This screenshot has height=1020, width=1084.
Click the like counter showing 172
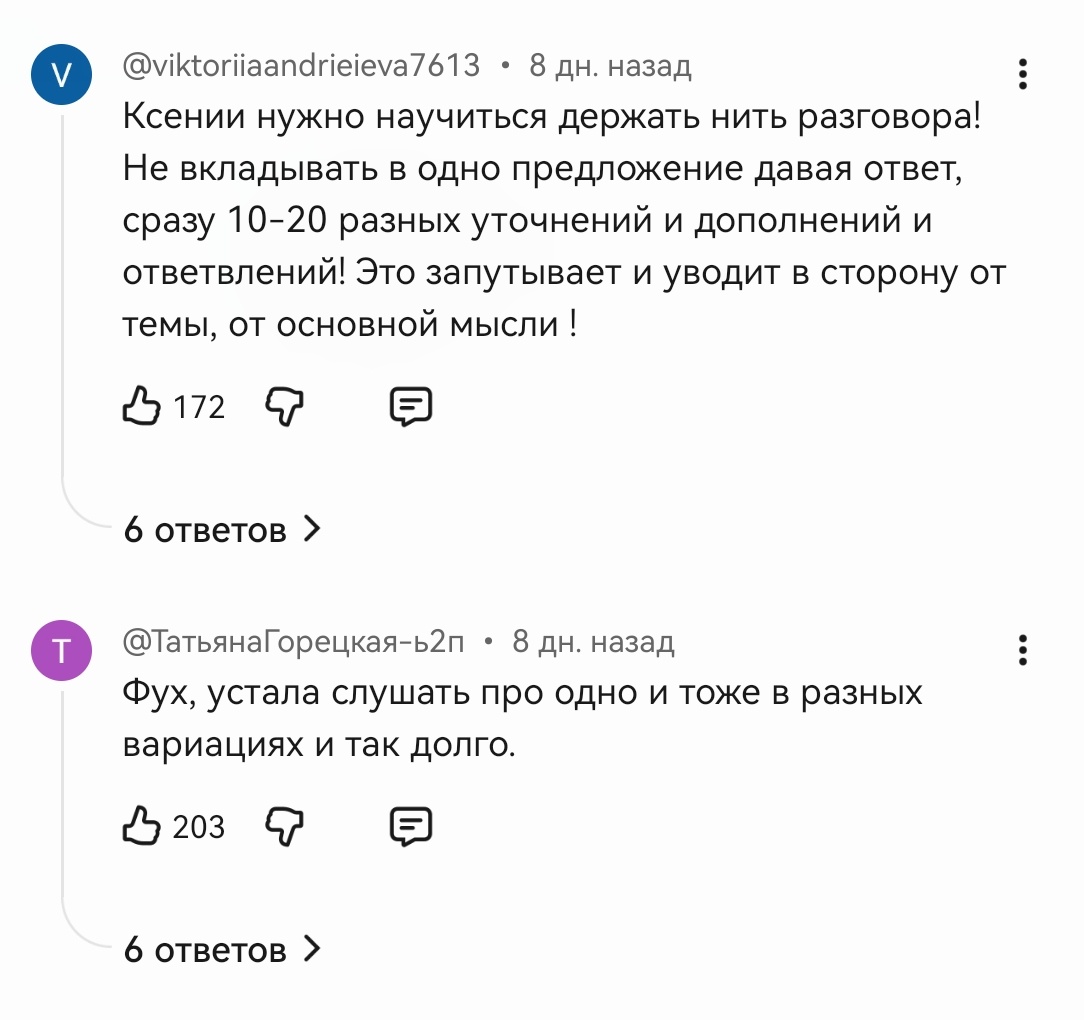point(199,406)
